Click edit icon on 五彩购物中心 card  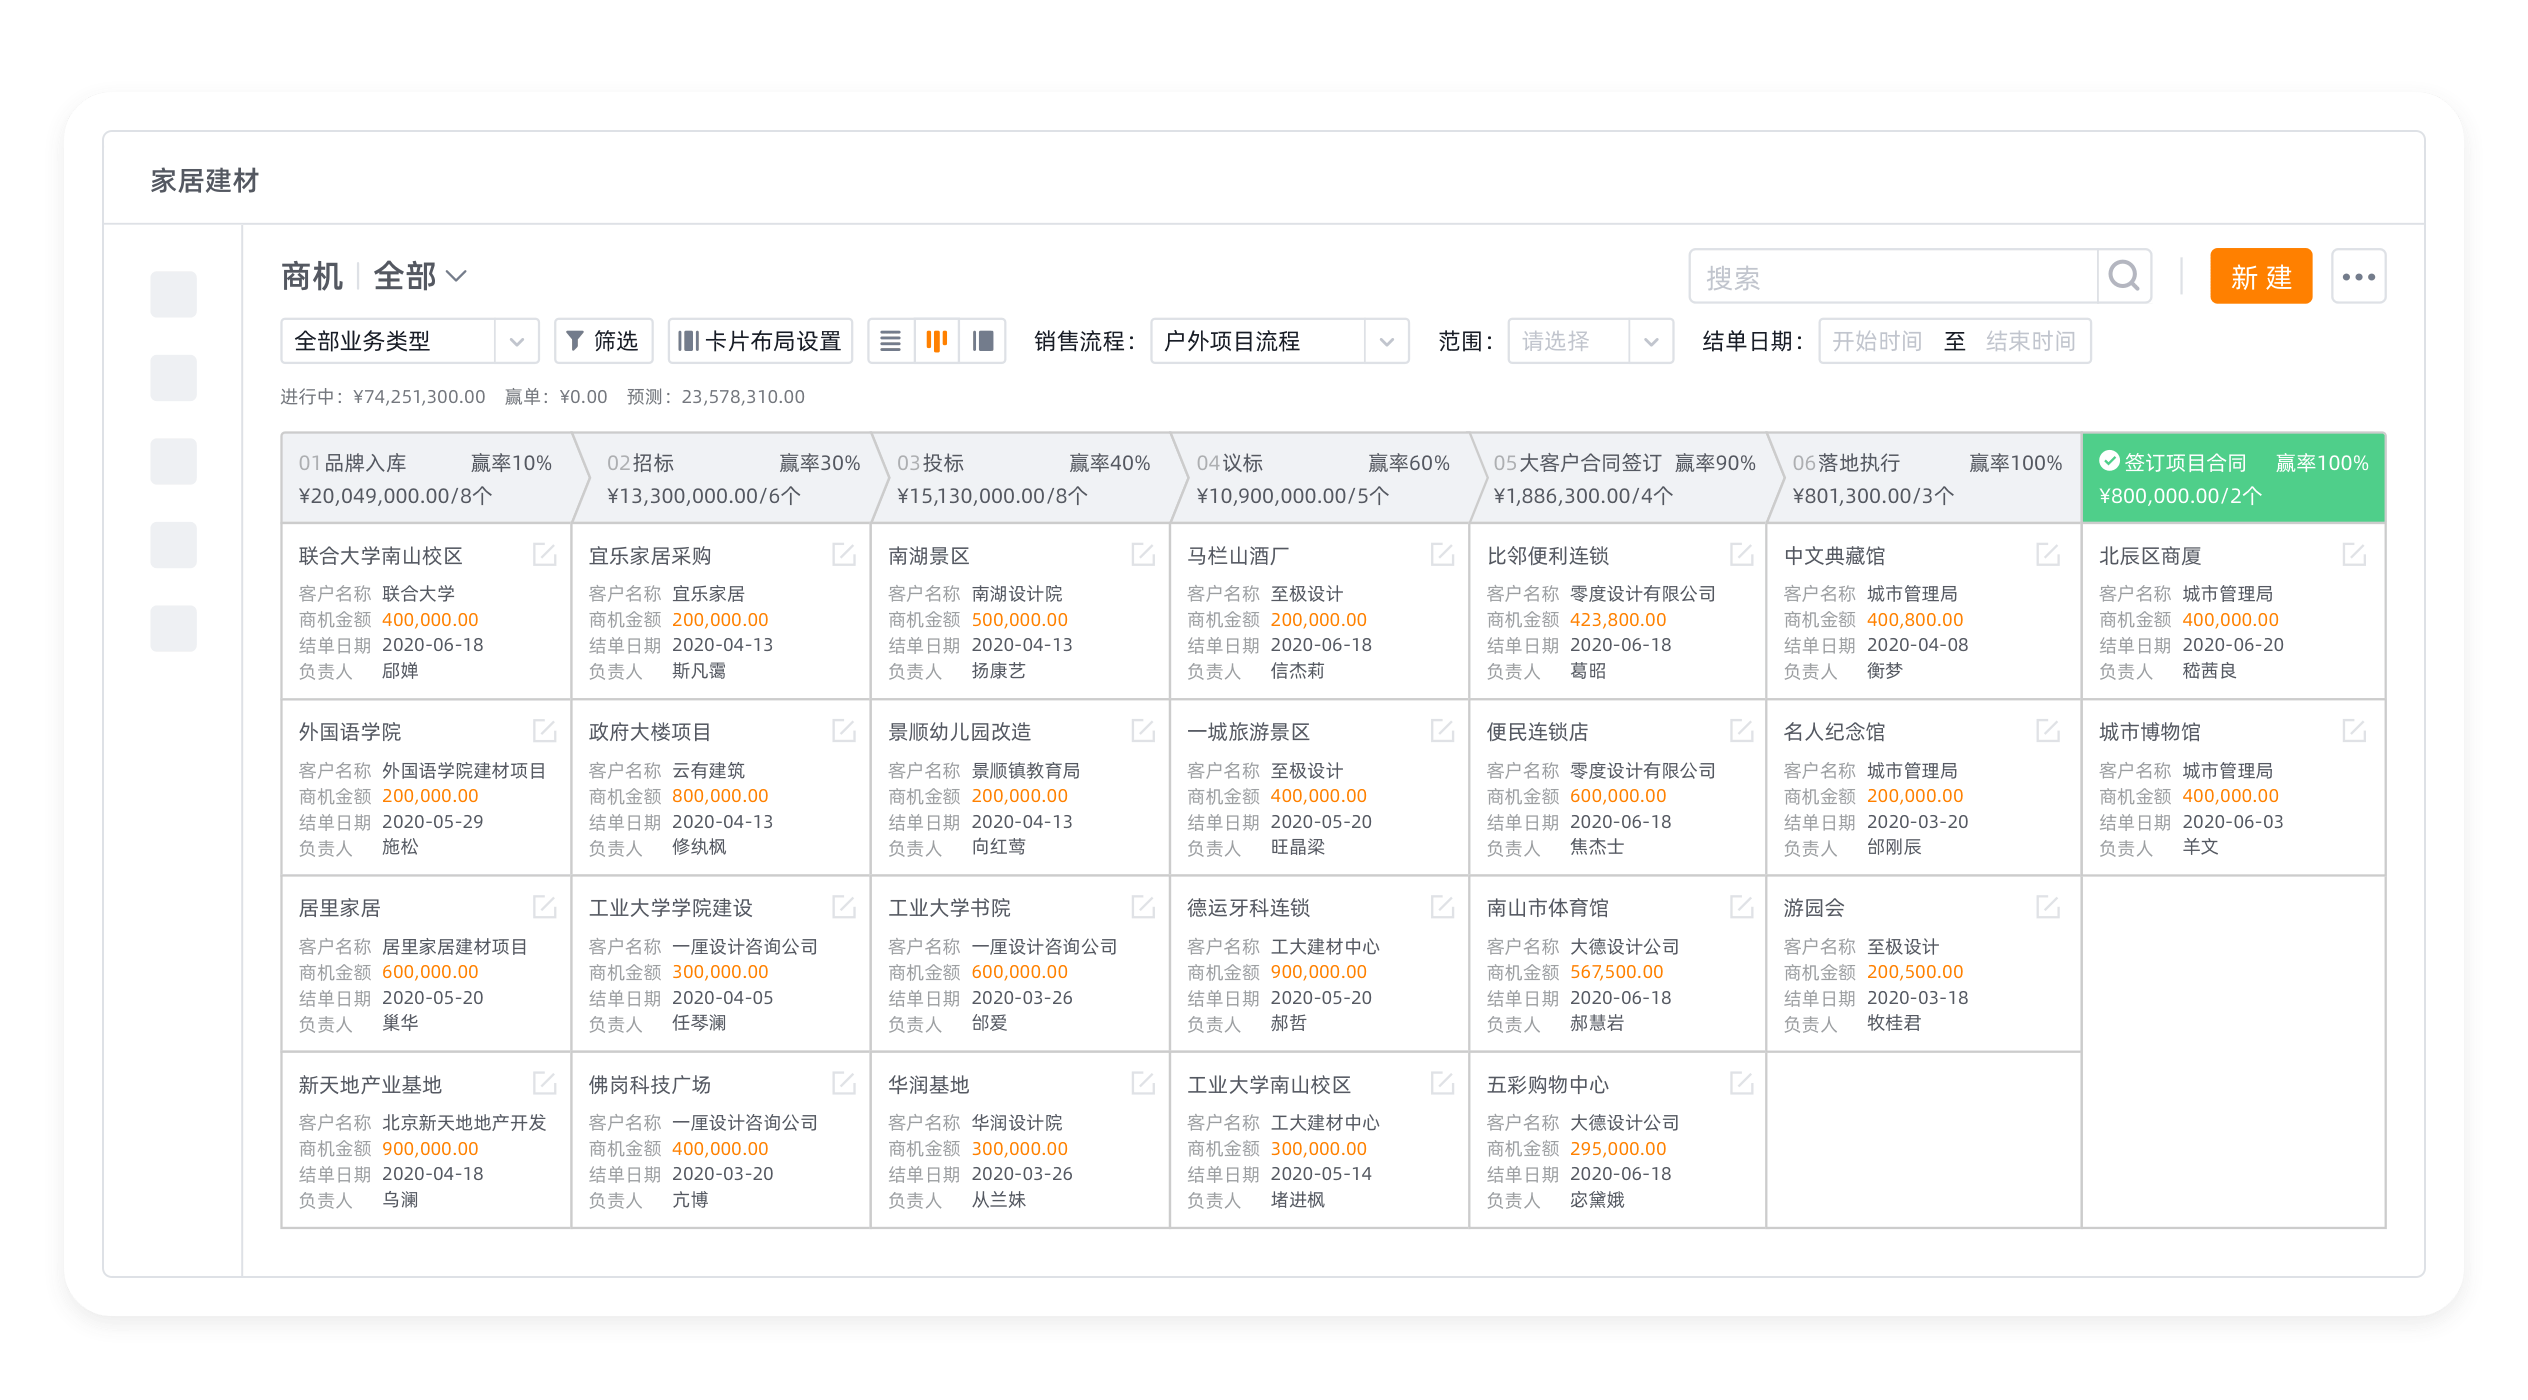(1741, 1083)
